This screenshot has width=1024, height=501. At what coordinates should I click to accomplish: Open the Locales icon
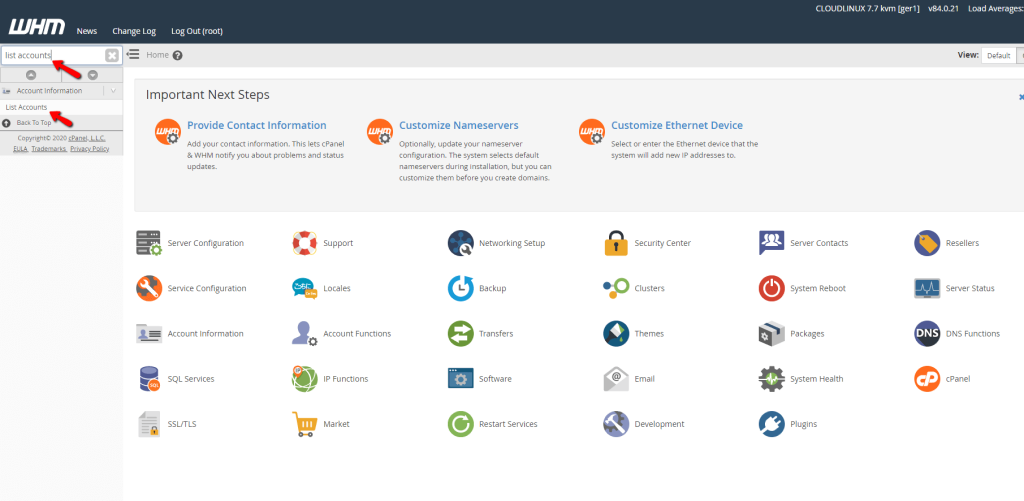tap(304, 288)
